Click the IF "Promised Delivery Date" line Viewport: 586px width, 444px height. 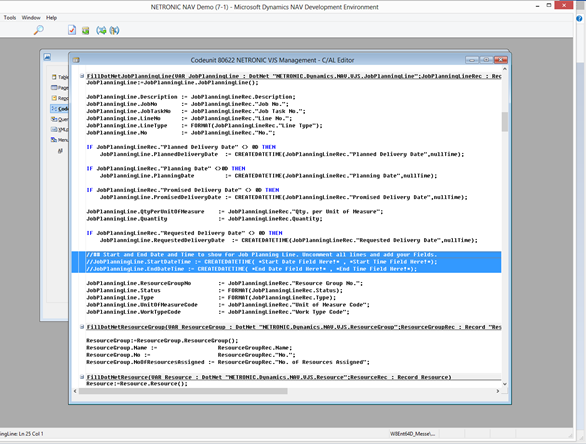(183, 190)
